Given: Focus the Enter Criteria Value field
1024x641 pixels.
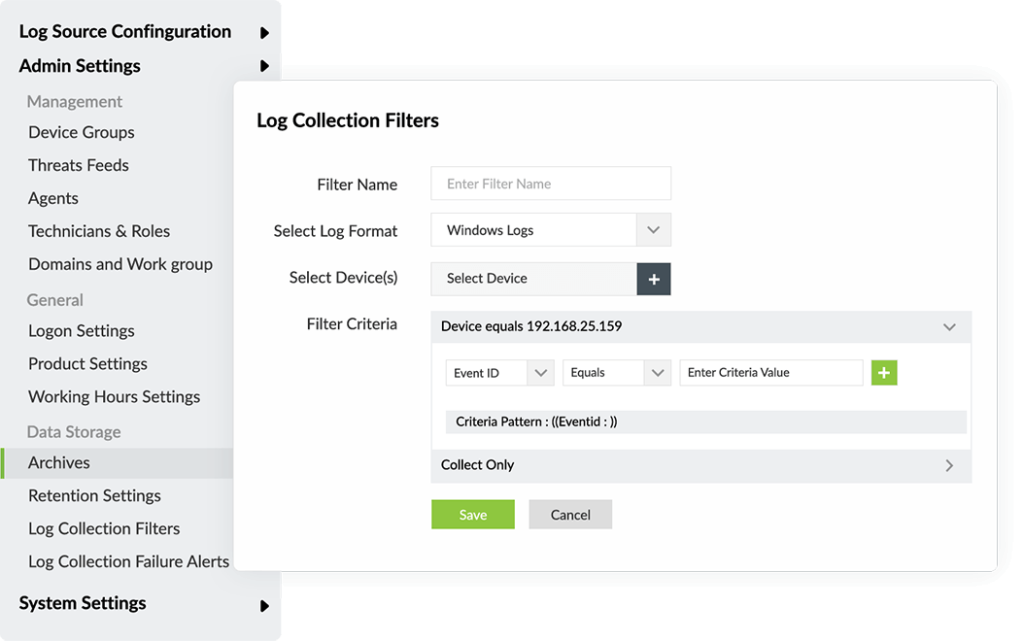Looking at the screenshot, I should (771, 373).
